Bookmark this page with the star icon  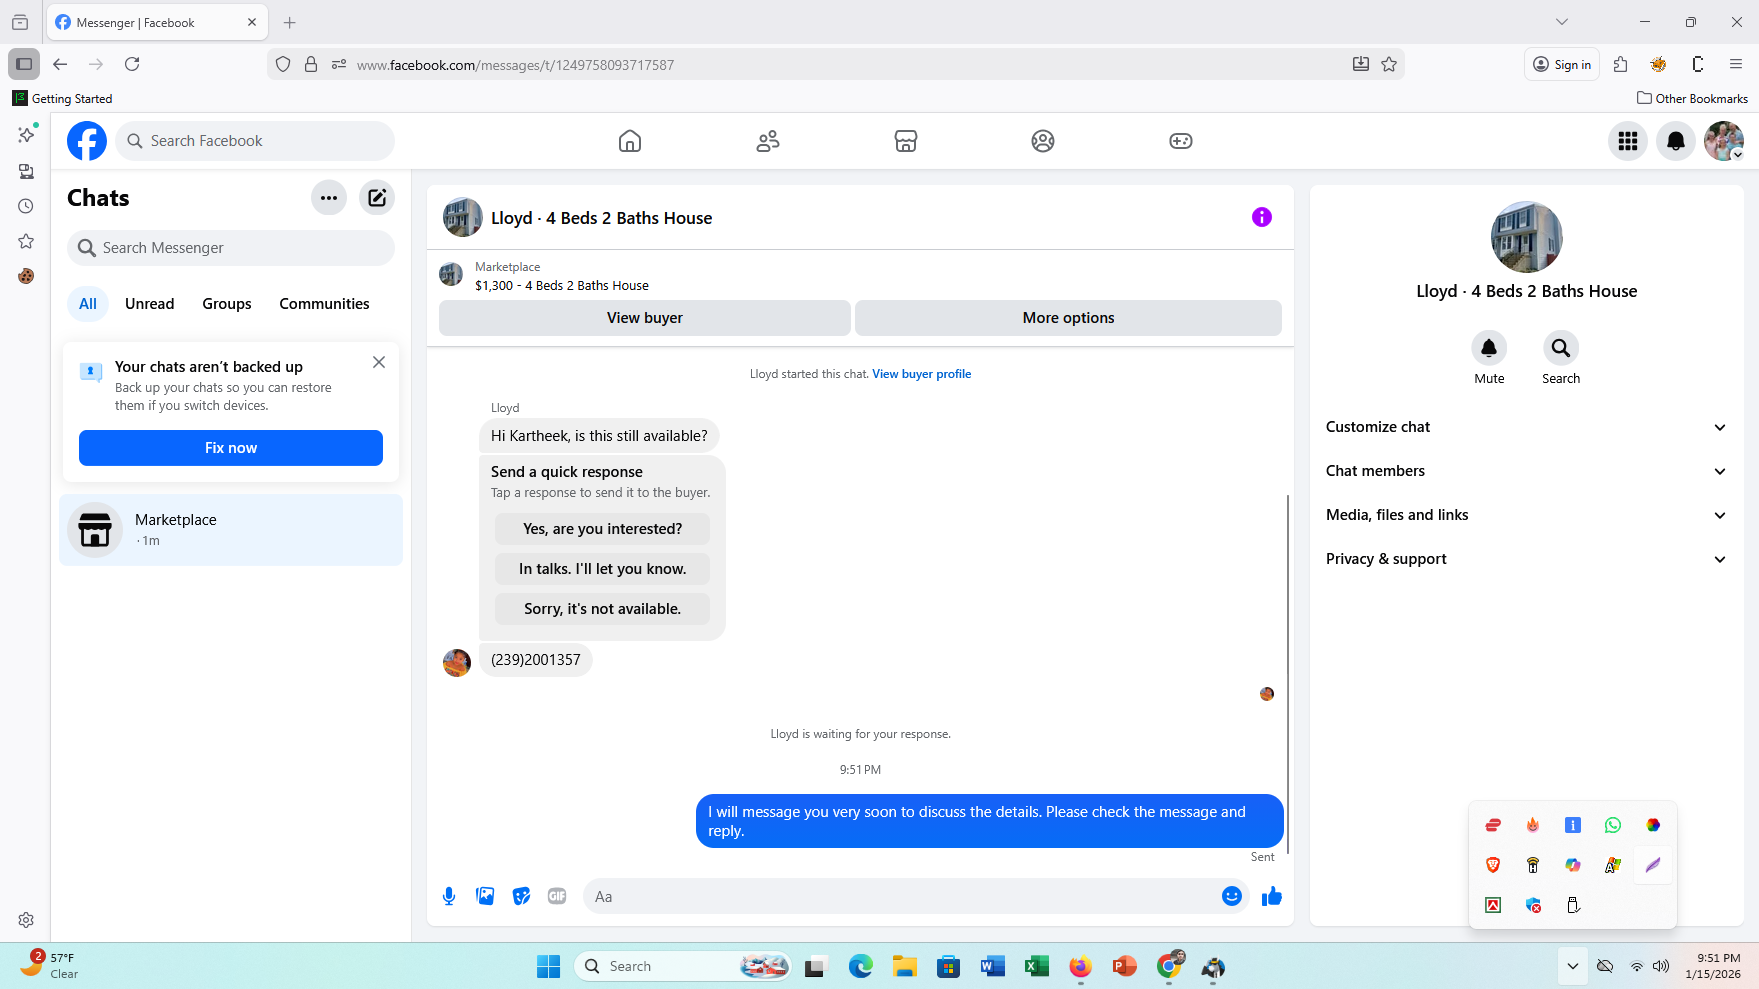1389,64
